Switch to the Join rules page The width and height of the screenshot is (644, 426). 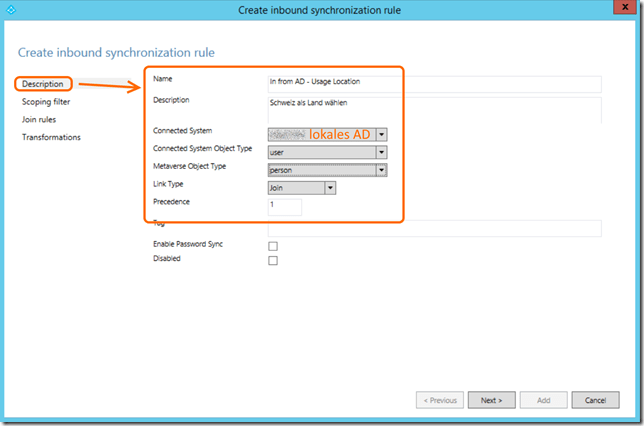pos(39,120)
